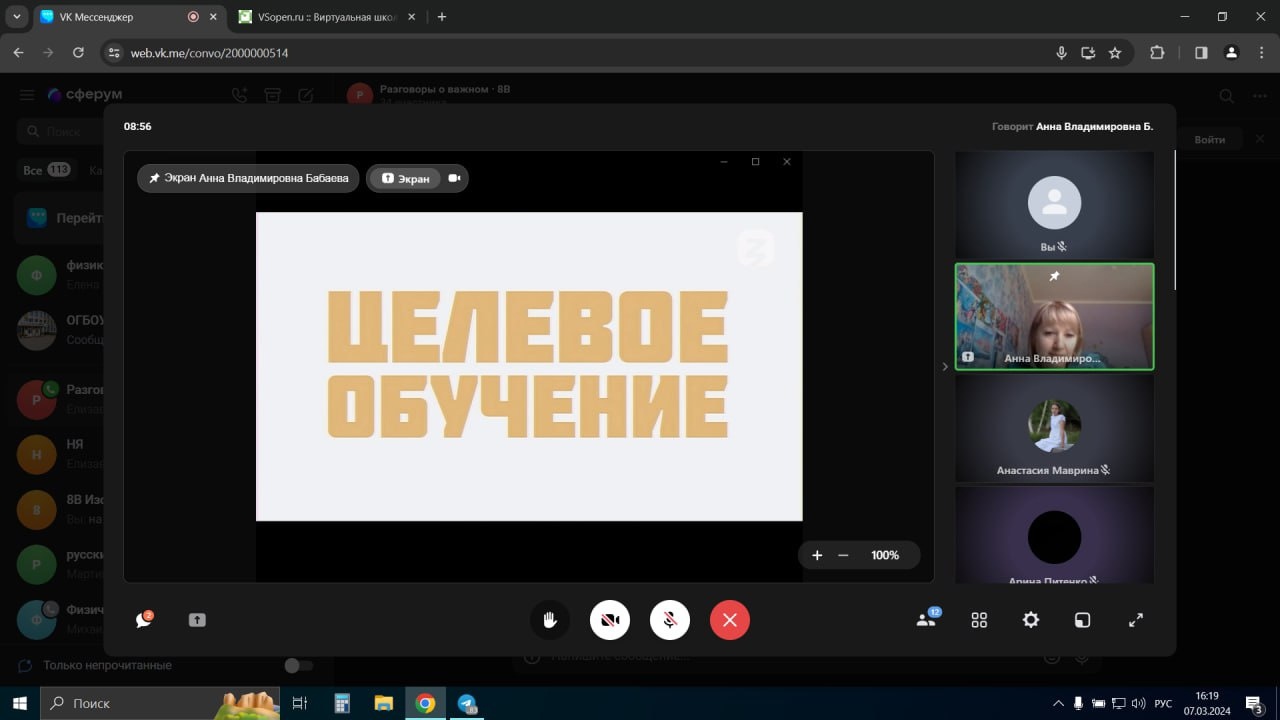
Task: Click the pin icon on Анна's tile
Action: pyautogui.click(x=1054, y=276)
